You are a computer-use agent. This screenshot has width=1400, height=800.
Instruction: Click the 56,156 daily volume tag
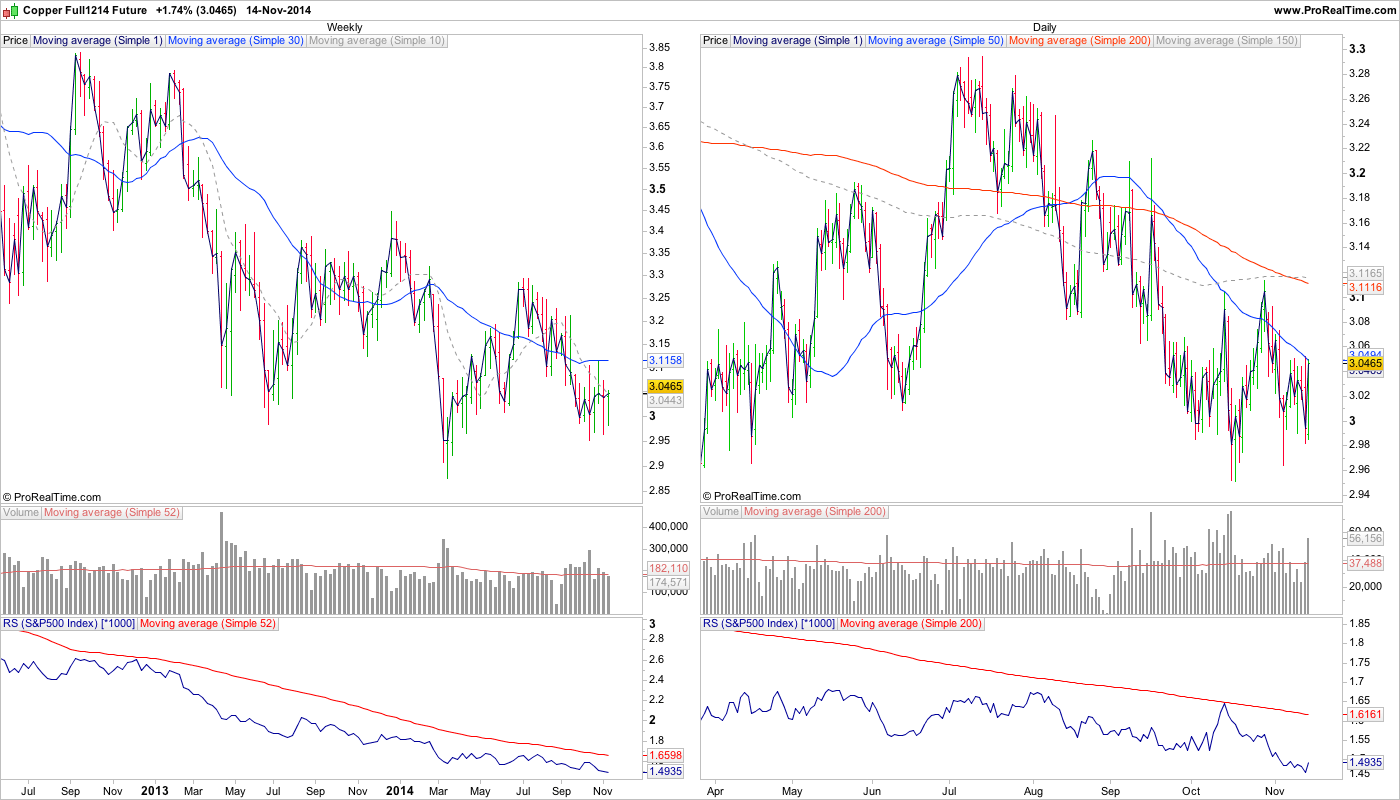[1365, 538]
